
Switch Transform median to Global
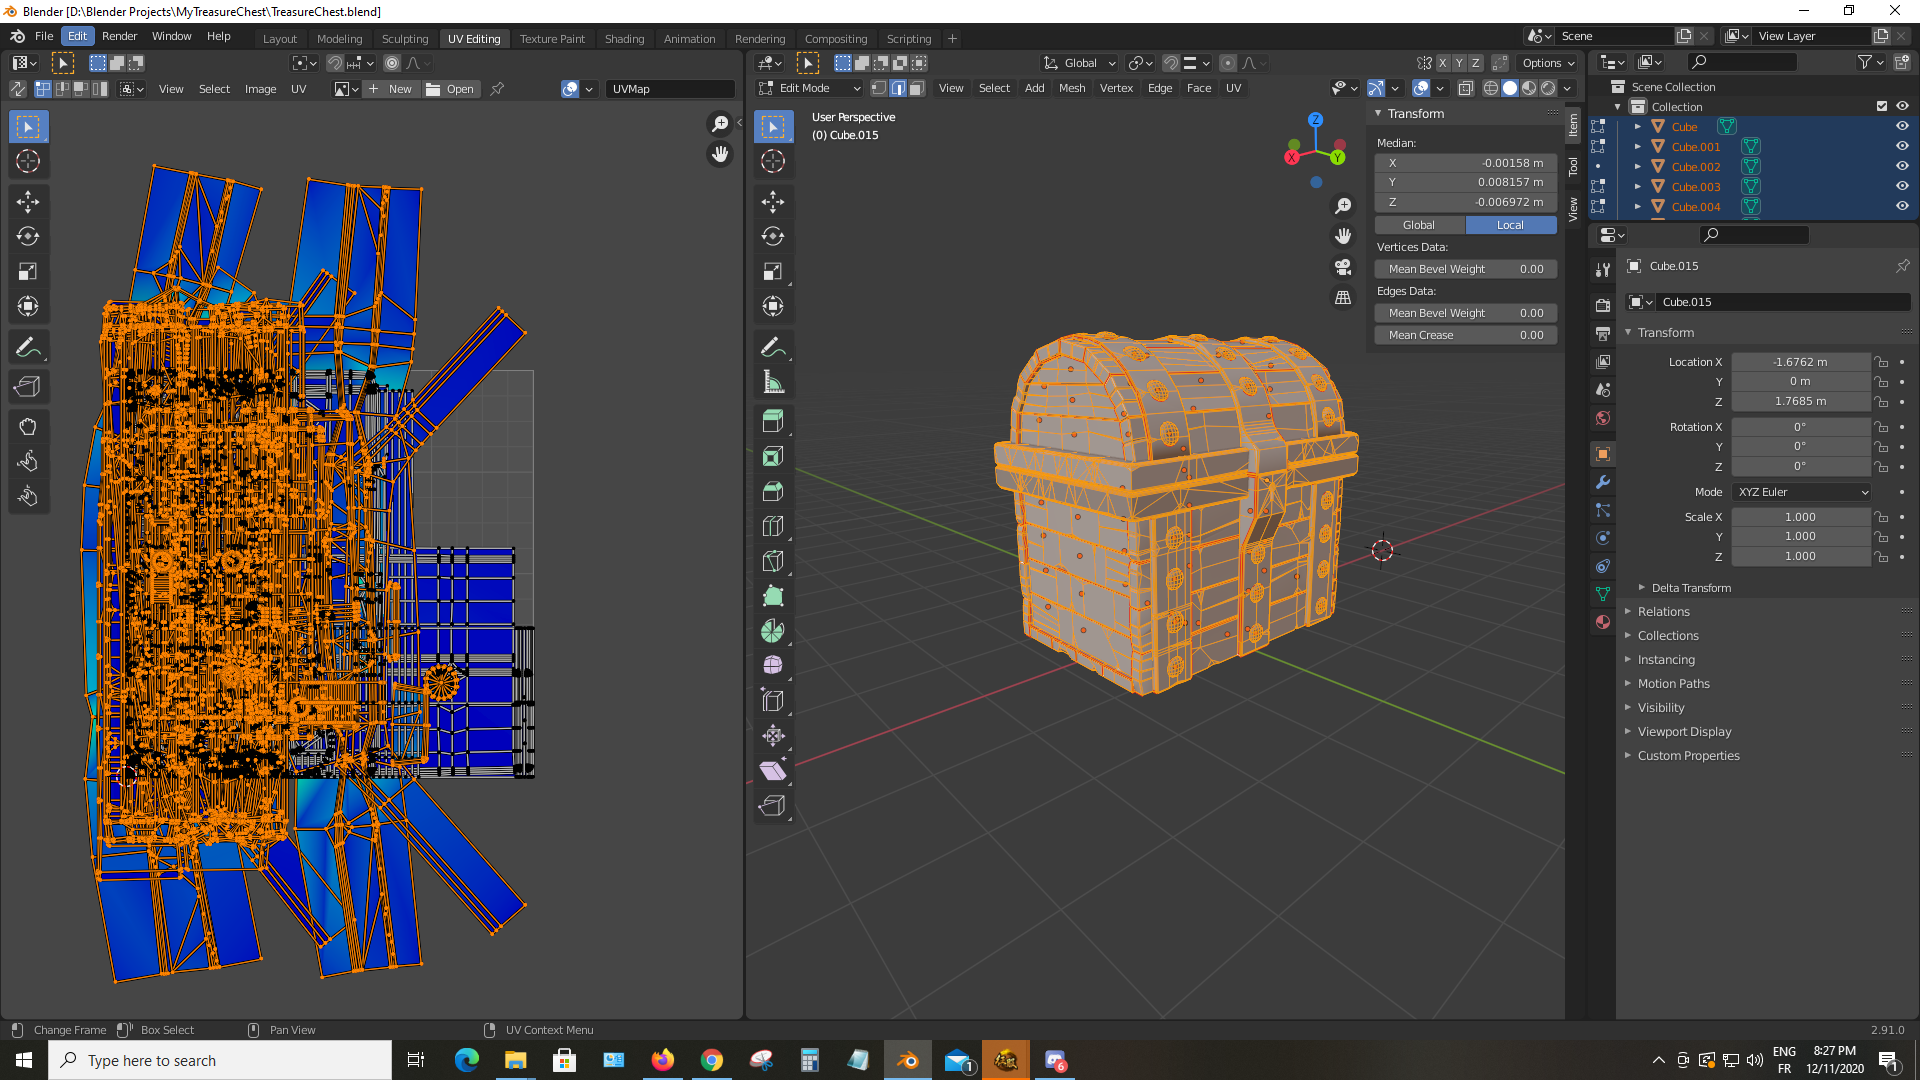[1419, 225]
